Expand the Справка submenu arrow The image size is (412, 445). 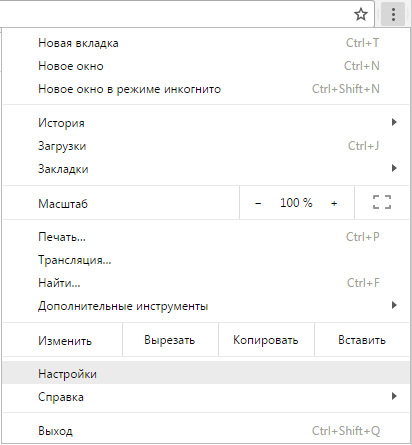coord(394,396)
